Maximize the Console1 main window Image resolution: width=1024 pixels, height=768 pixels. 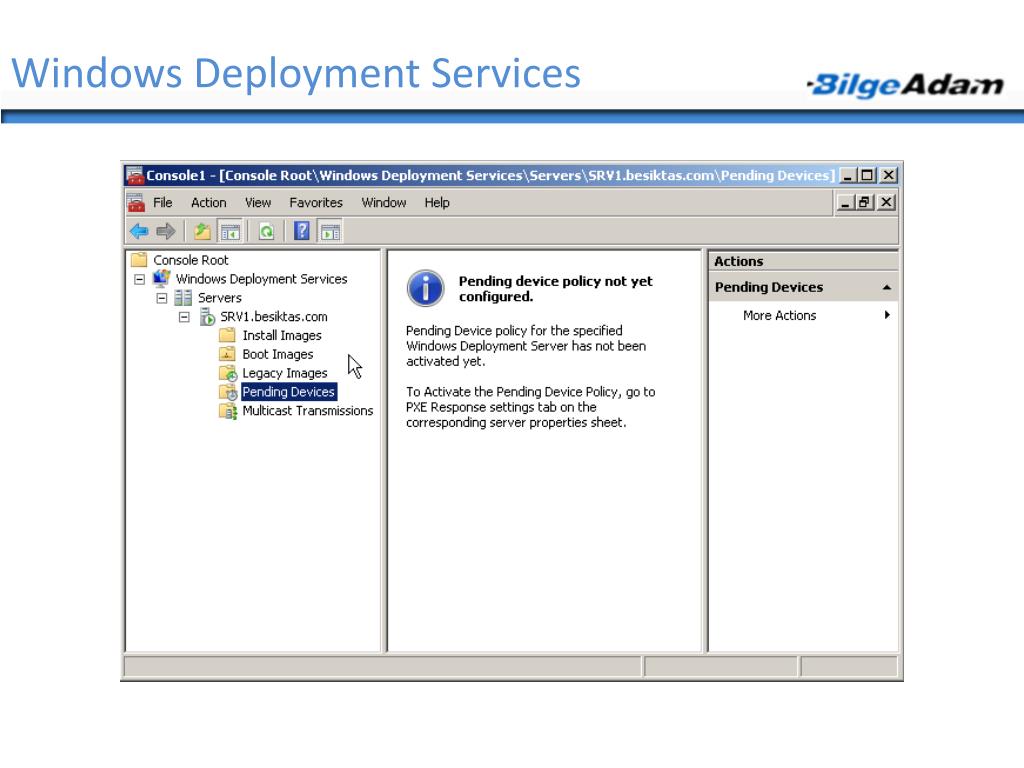pos(867,175)
